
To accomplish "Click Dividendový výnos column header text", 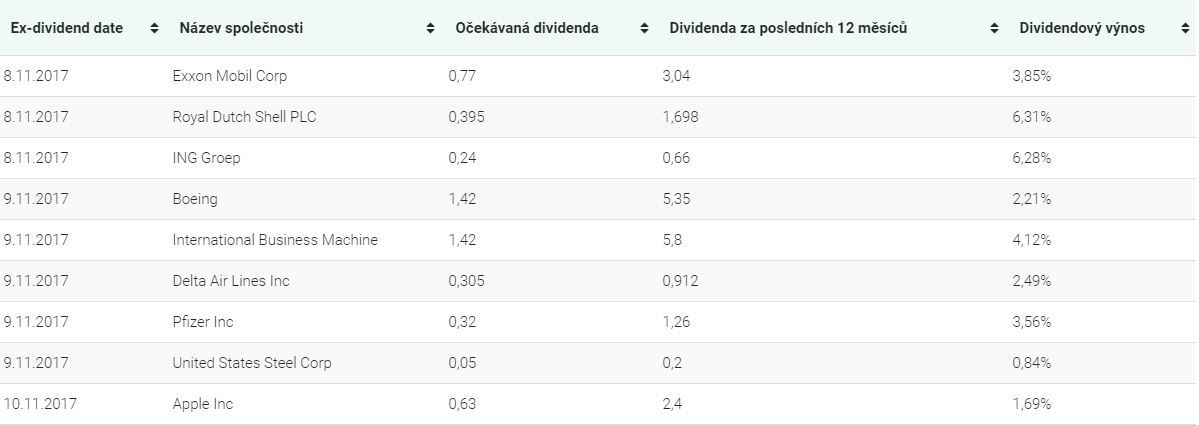I will coord(1082,28).
